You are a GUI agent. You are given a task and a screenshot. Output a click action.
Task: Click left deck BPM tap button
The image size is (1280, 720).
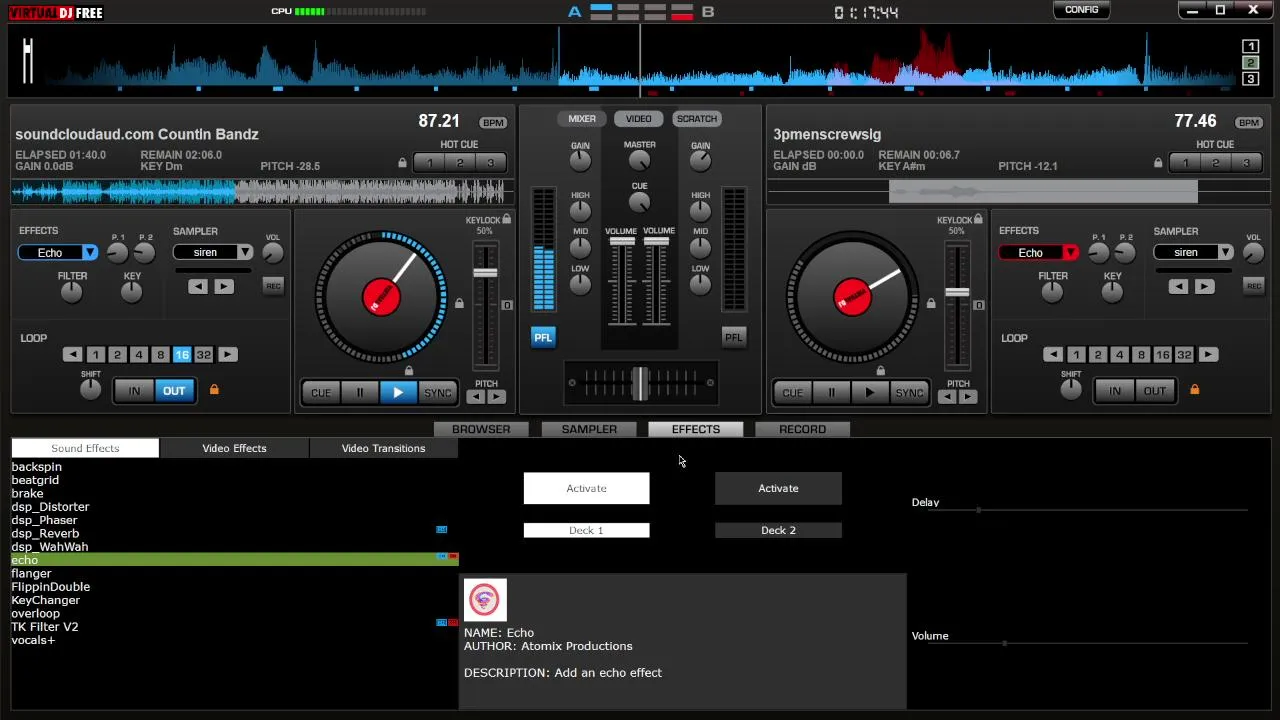coord(493,123)
